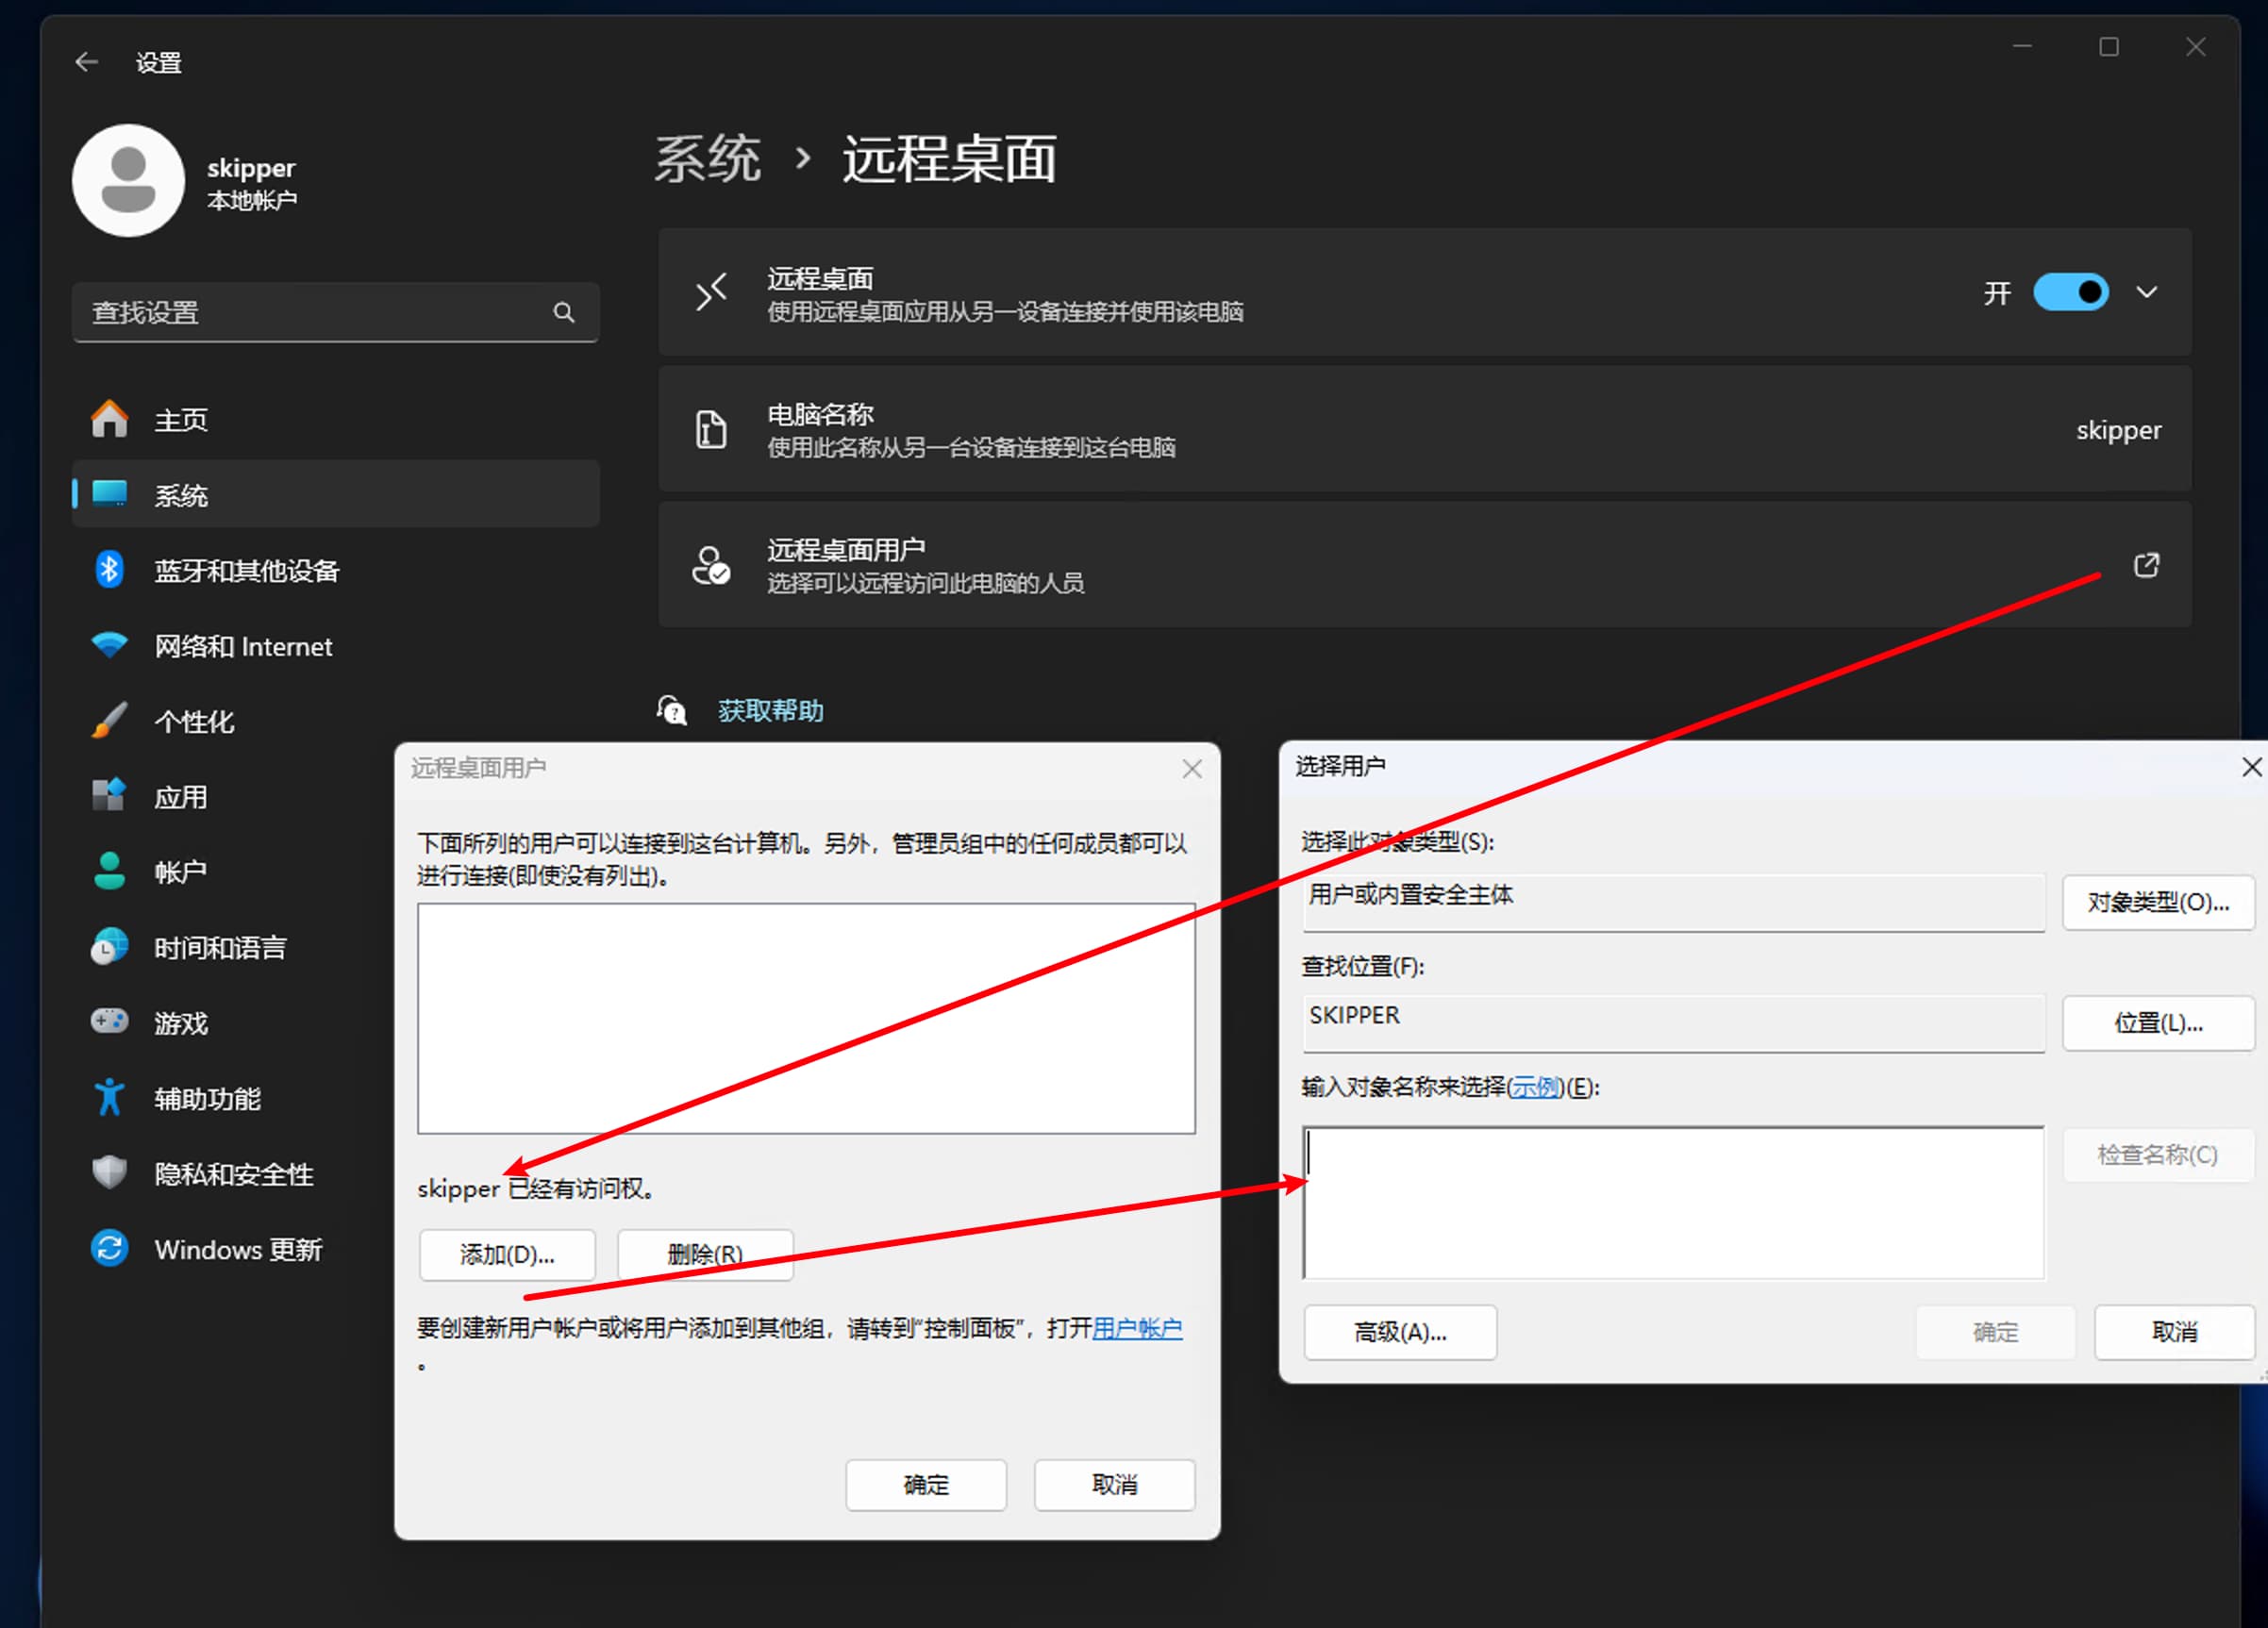Open the 对象类型(O)... selector

2157,903
